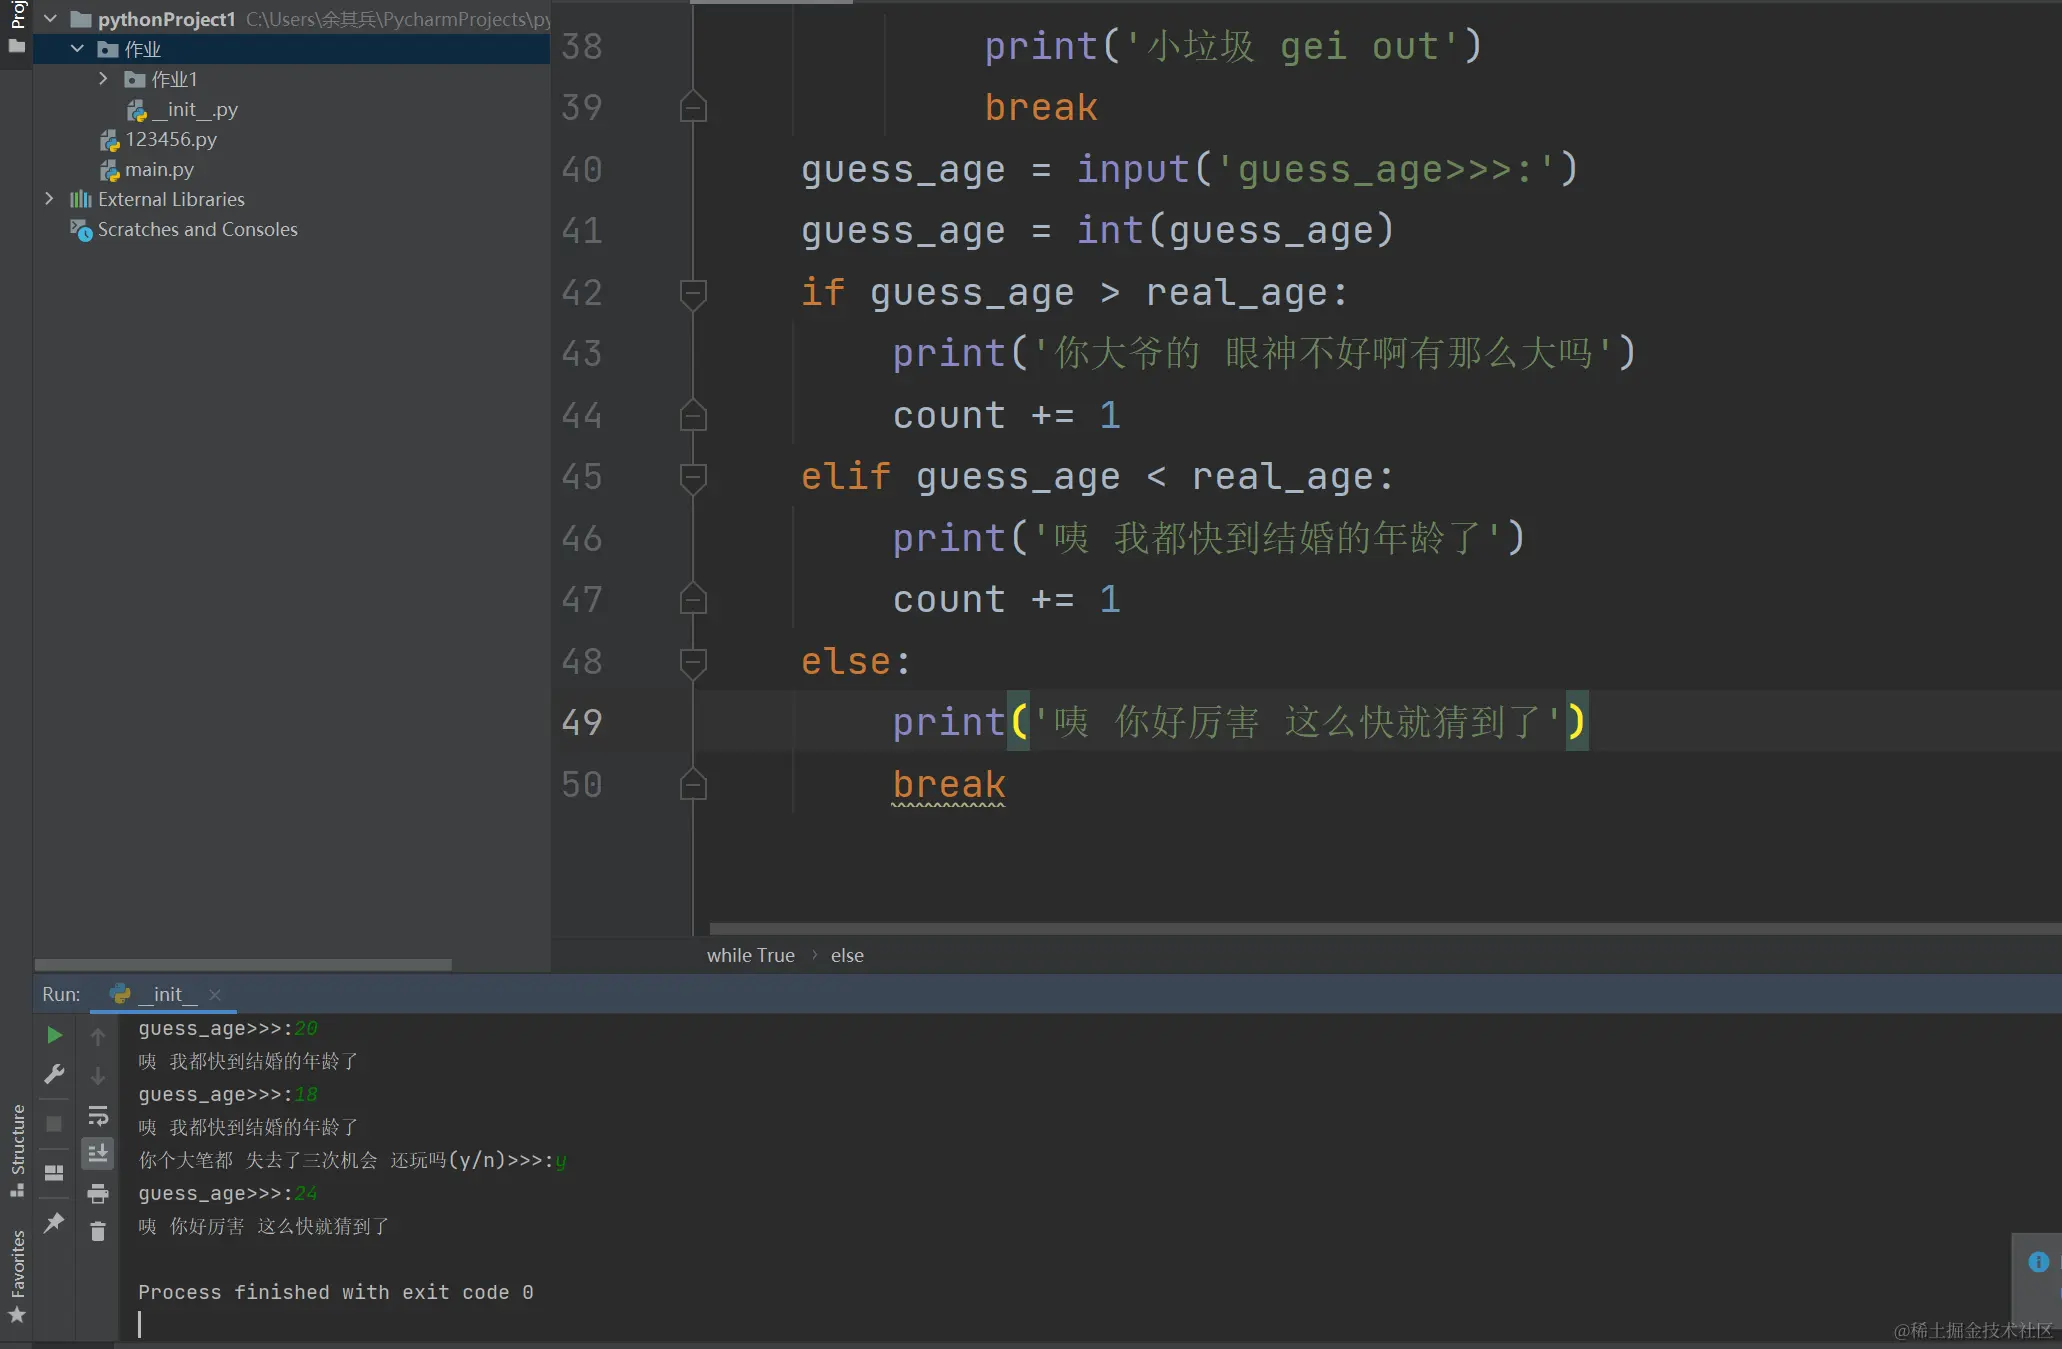Toggle scroll to end of console
Image resolution: width=2062 pixels, height=1349 pixels.
tap(98, 1154)
